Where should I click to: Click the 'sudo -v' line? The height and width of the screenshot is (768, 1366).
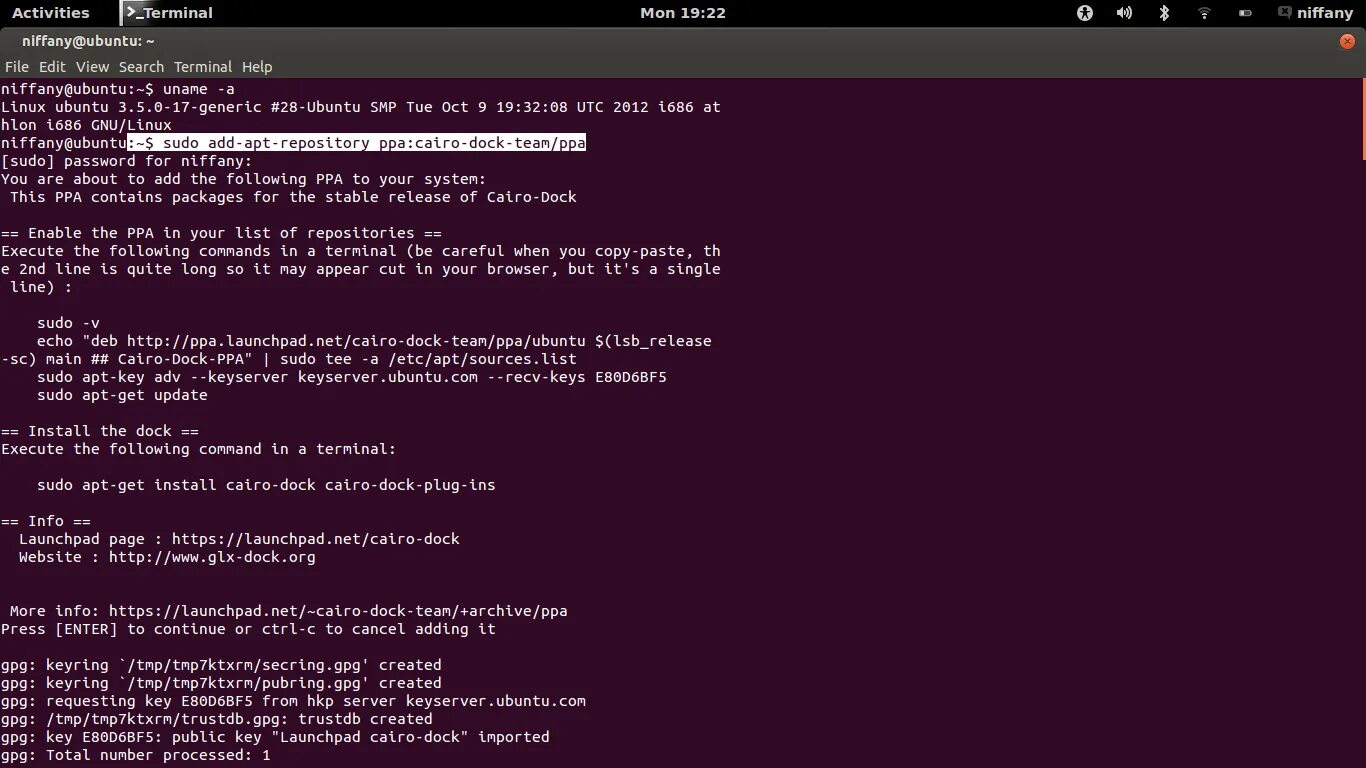(68, 323)
